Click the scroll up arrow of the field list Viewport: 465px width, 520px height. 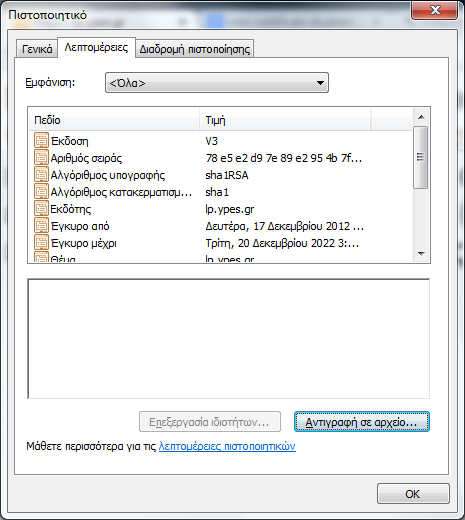(x=421, y=117)
